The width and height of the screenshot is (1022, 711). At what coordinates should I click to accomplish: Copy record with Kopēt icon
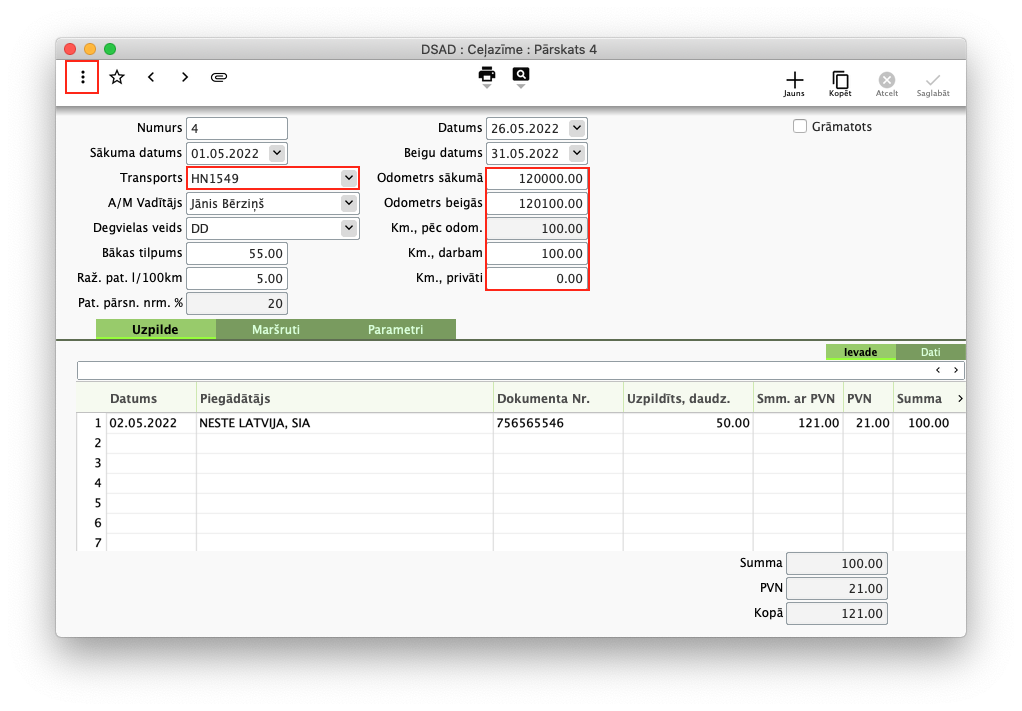(840, 82)
